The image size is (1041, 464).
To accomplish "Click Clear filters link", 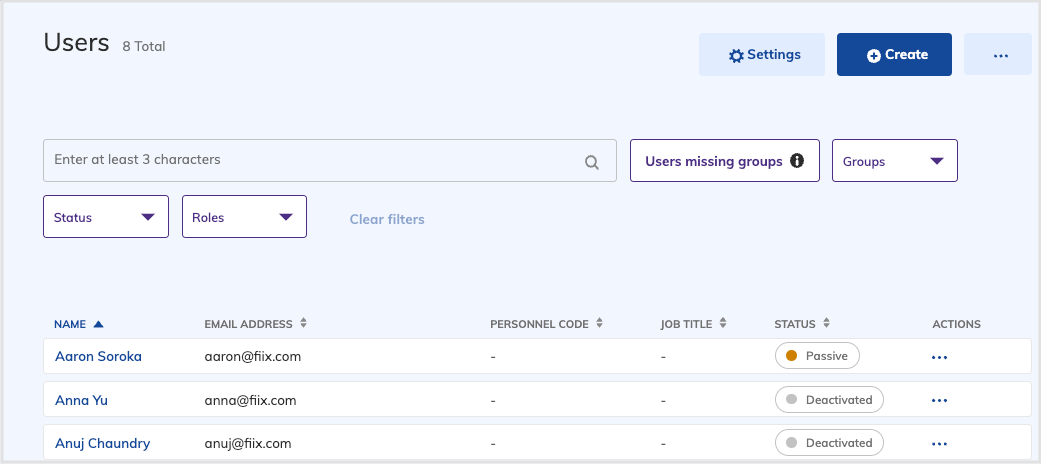I will pos(387,219).
